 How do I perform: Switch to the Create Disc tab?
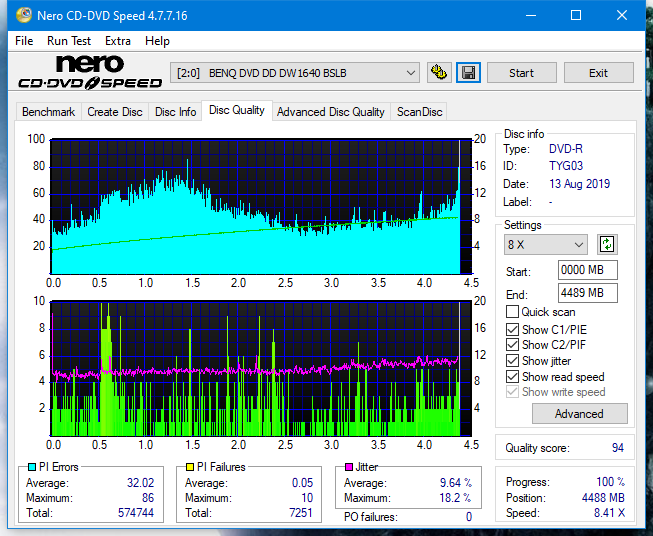point(115,112)
